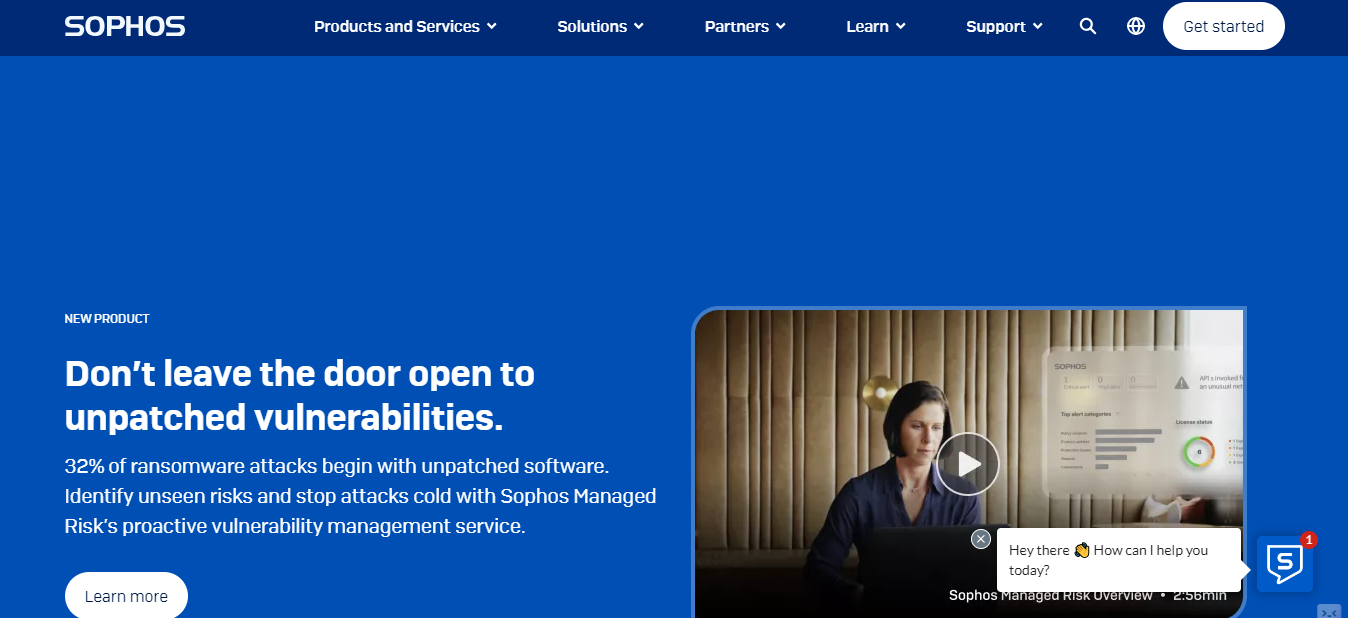Click the Learn more button
This screenshot has width=1348, height=618.
[126, 596]
